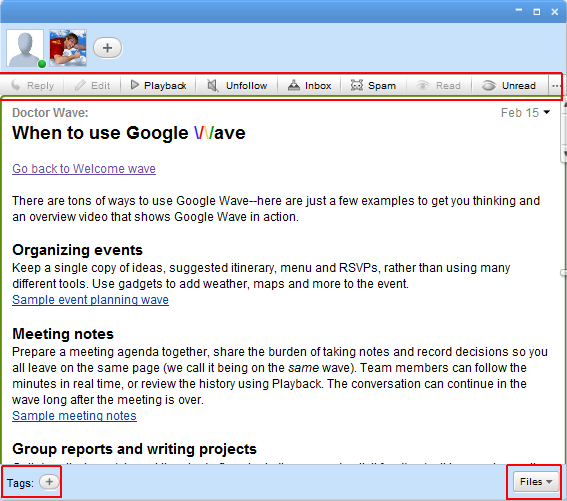Open the Feb 15 blip dropdown menu
Image resolution: width=567 pixels, height=501 pixels.
click(x=547, y=112)
